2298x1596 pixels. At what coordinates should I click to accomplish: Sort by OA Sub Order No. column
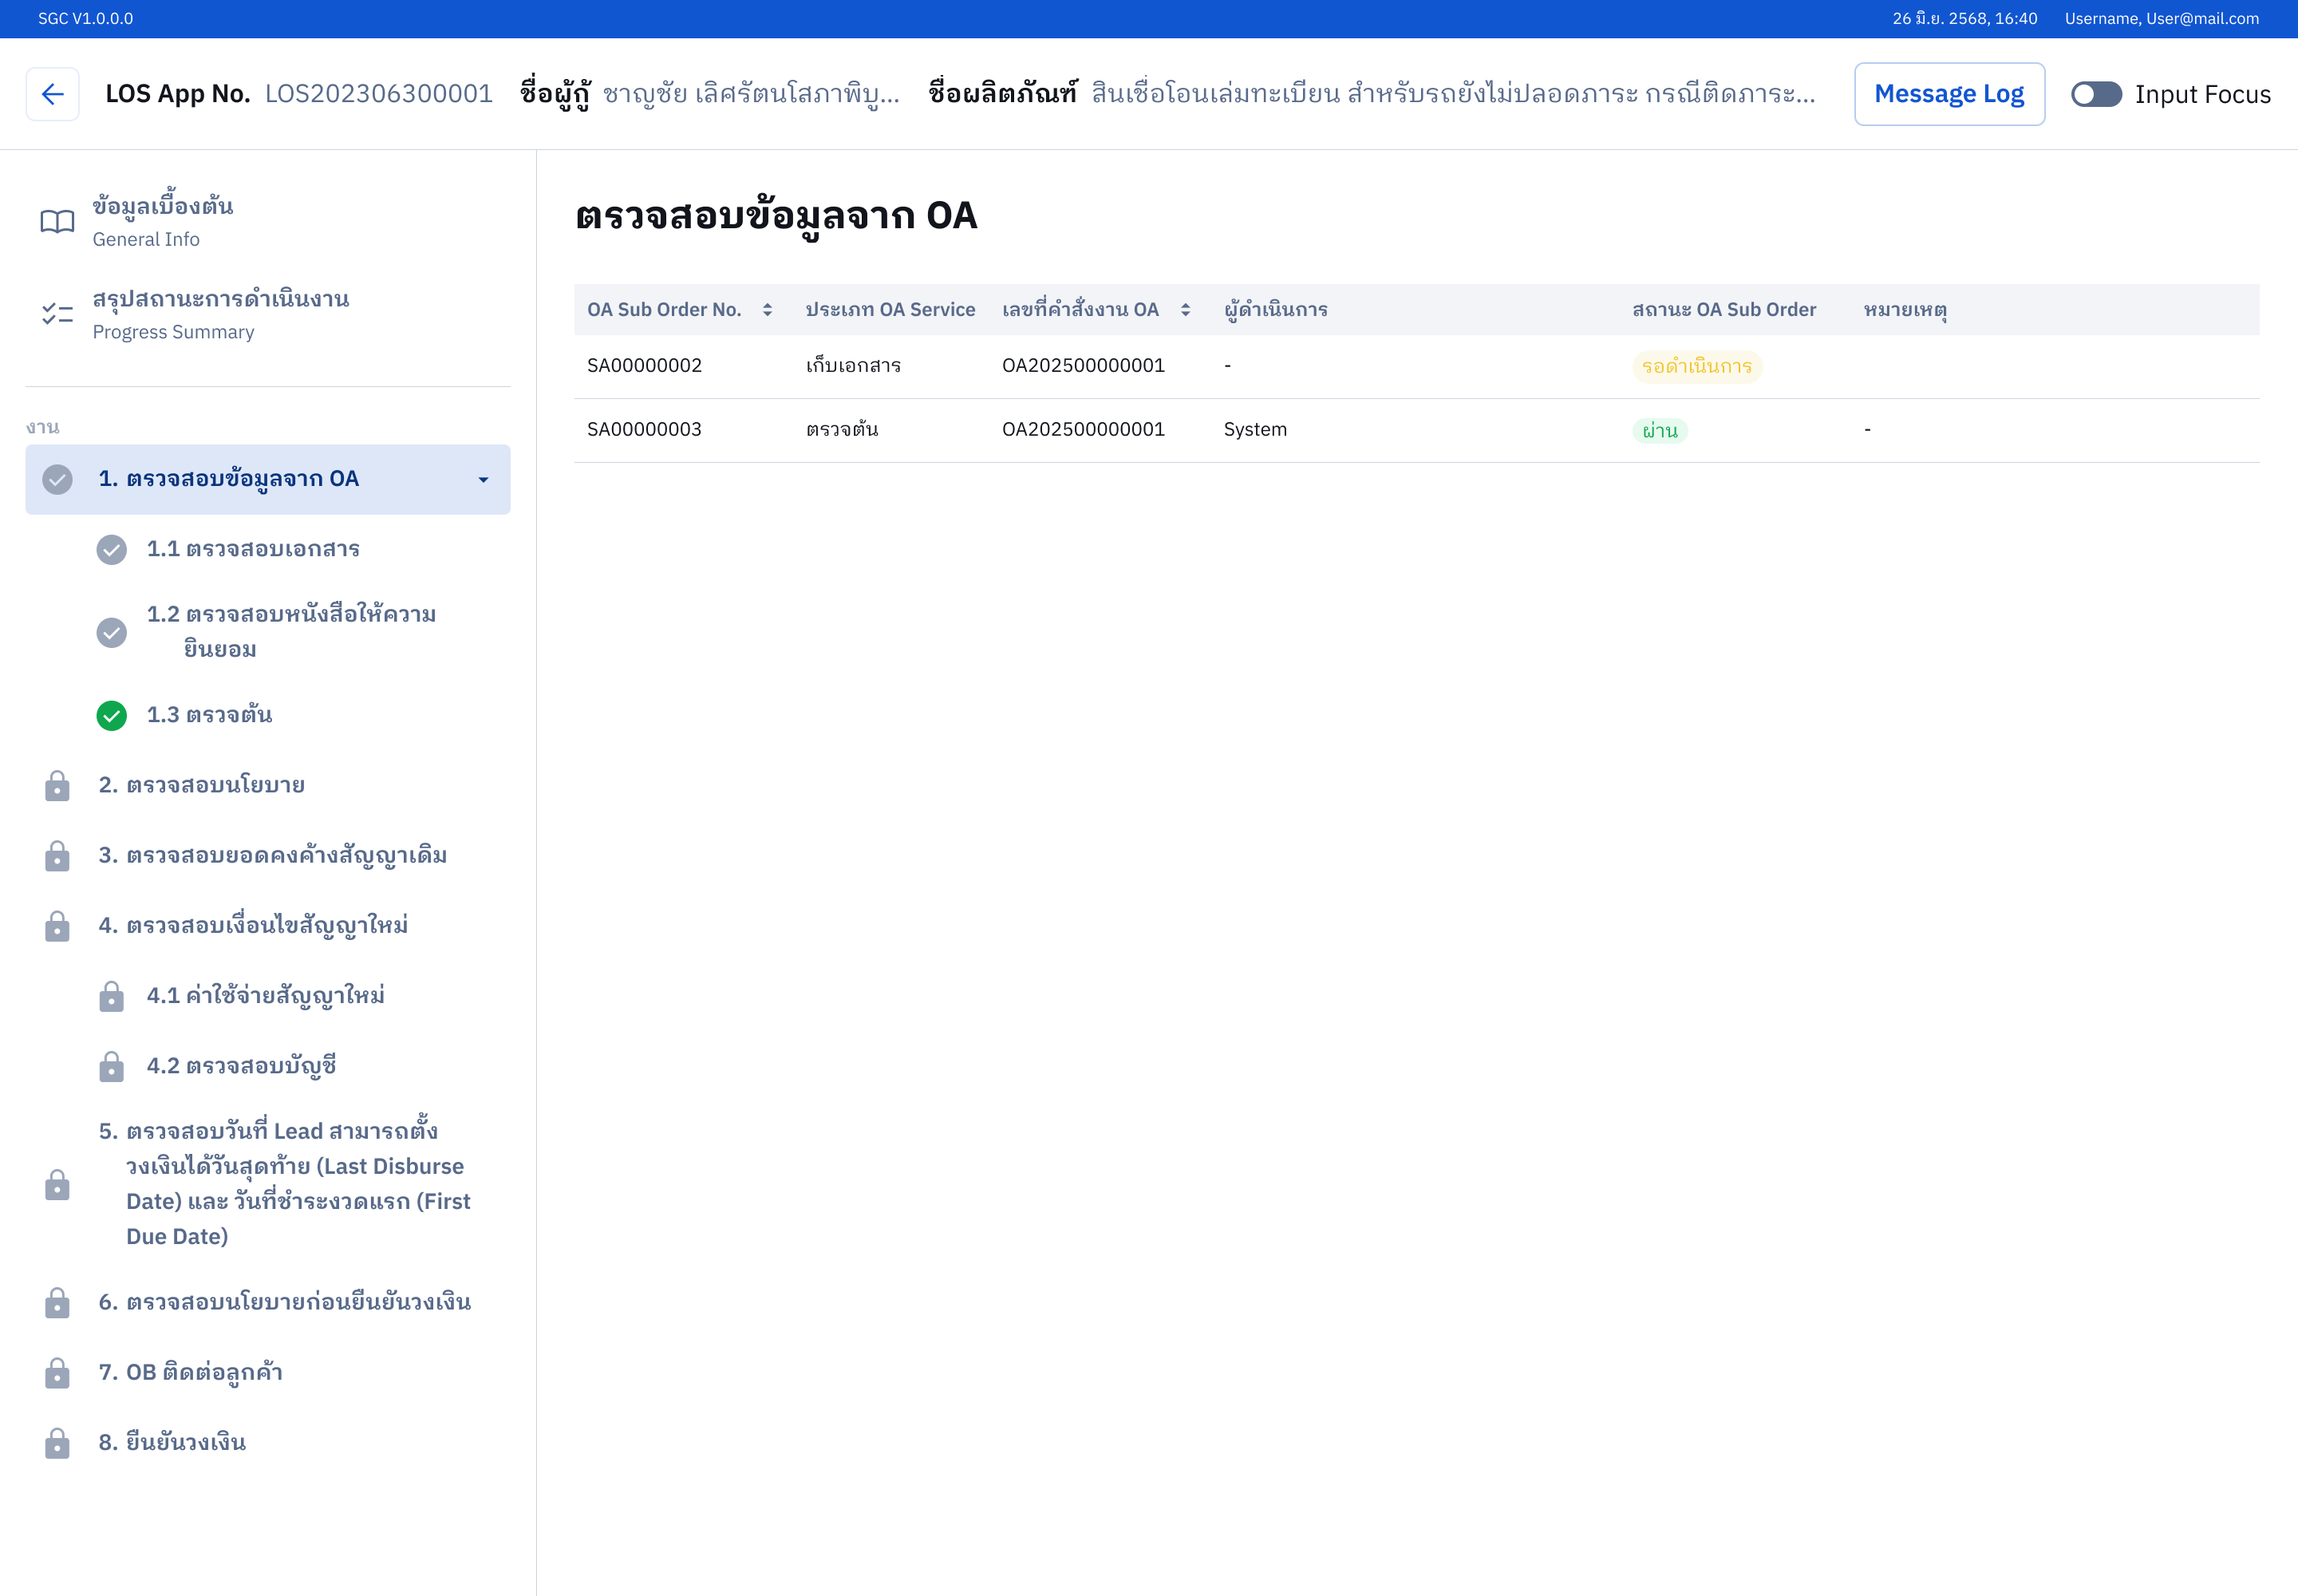[767, 310]
